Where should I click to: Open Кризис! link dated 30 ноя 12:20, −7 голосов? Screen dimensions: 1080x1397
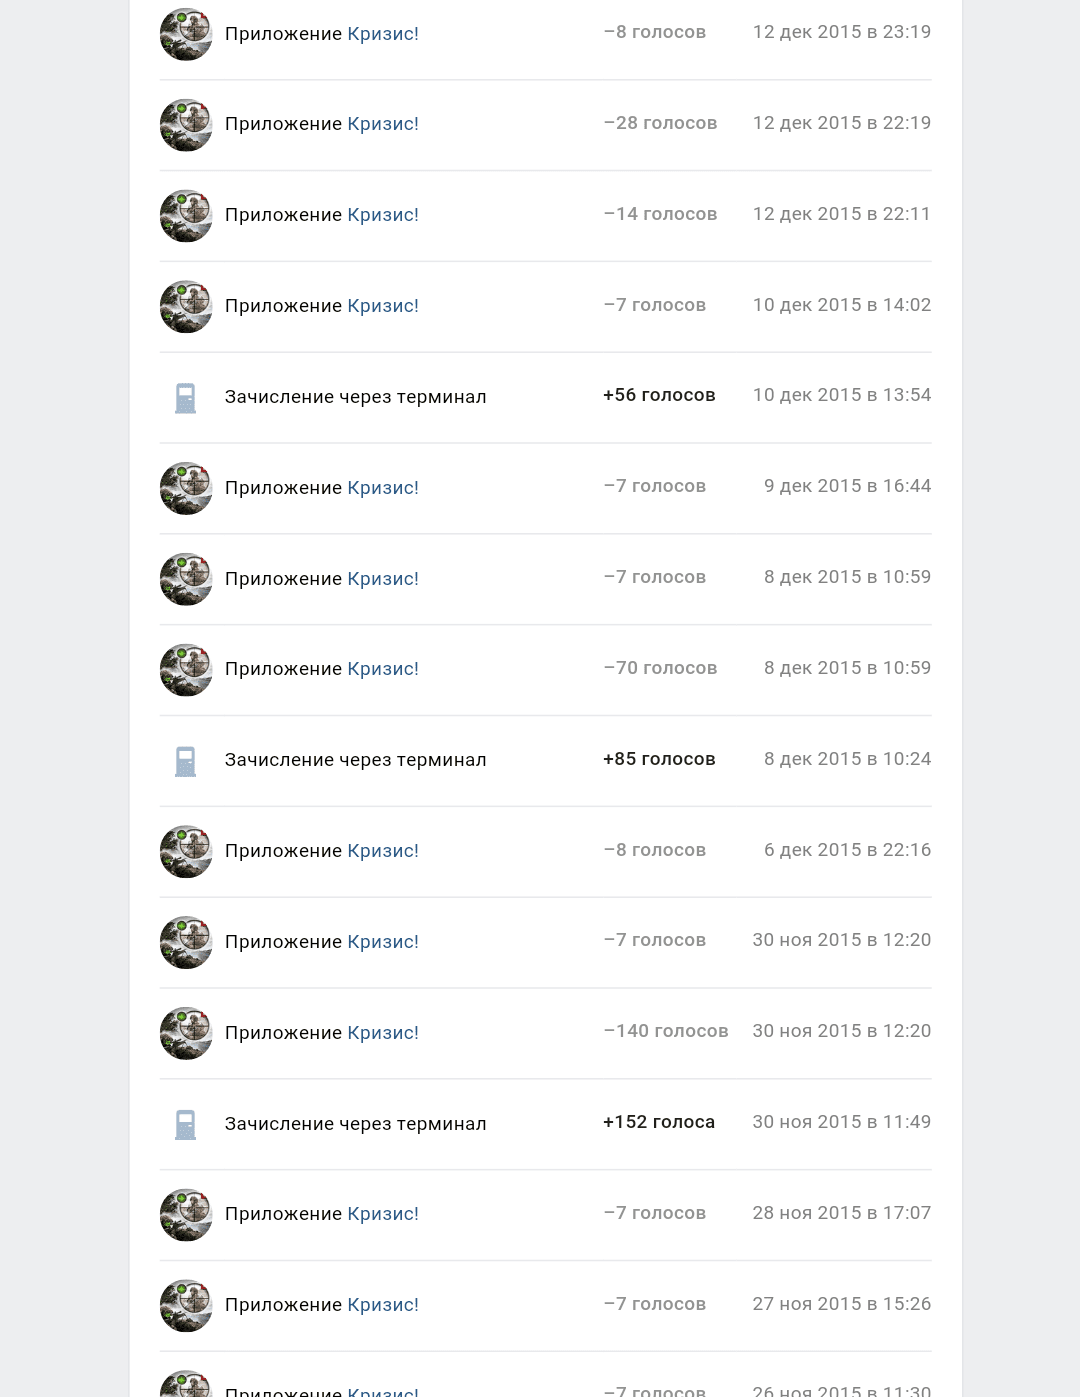coord(382,942)
